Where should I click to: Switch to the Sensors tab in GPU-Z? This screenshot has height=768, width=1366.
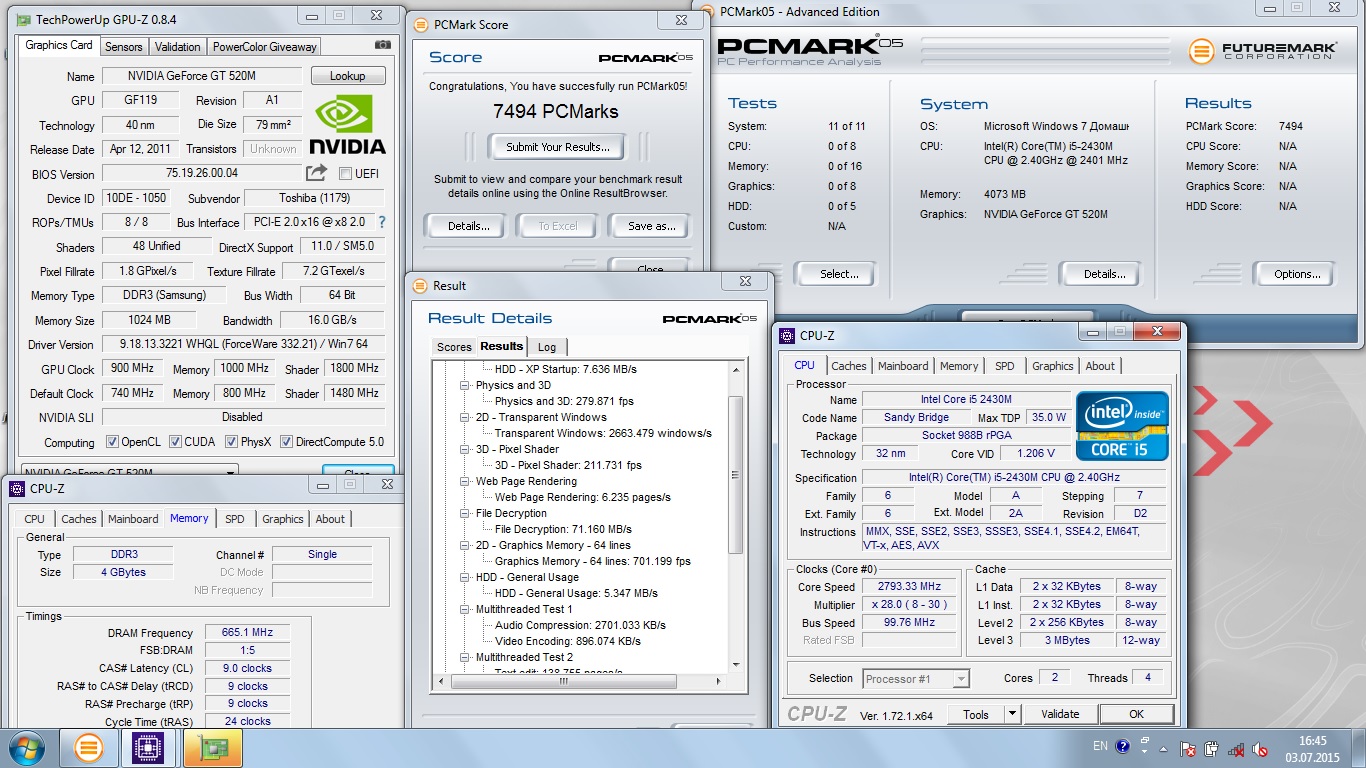(123, 46)
